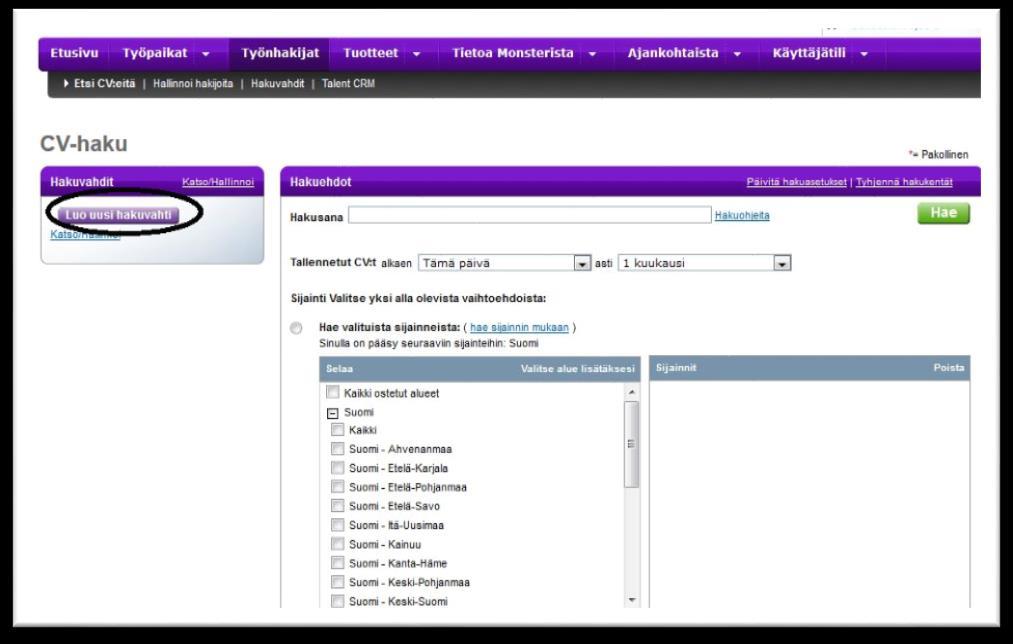Expand the Tuotteet dropdown arrow

pyautogui.click(x=417, y=54)
